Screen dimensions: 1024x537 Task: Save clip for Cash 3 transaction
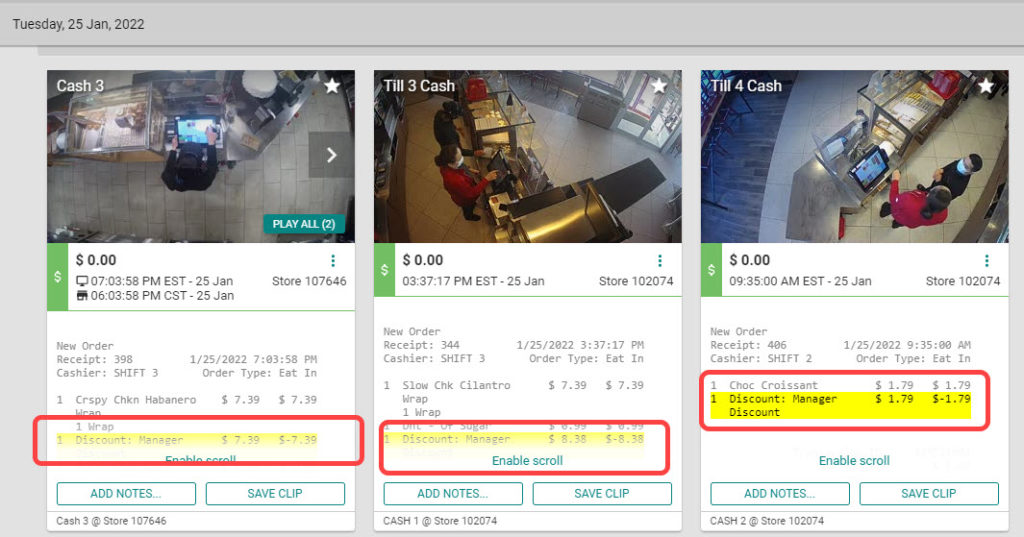(x=275, y=493)
